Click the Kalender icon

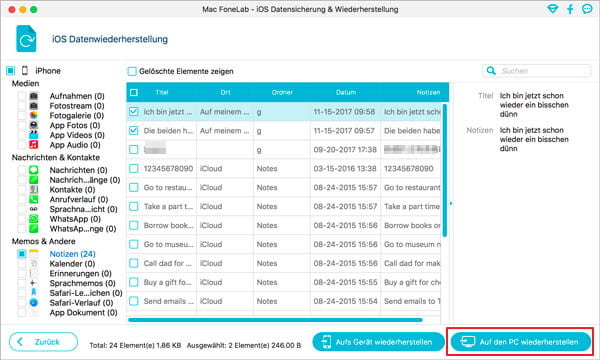click(34, 264)
